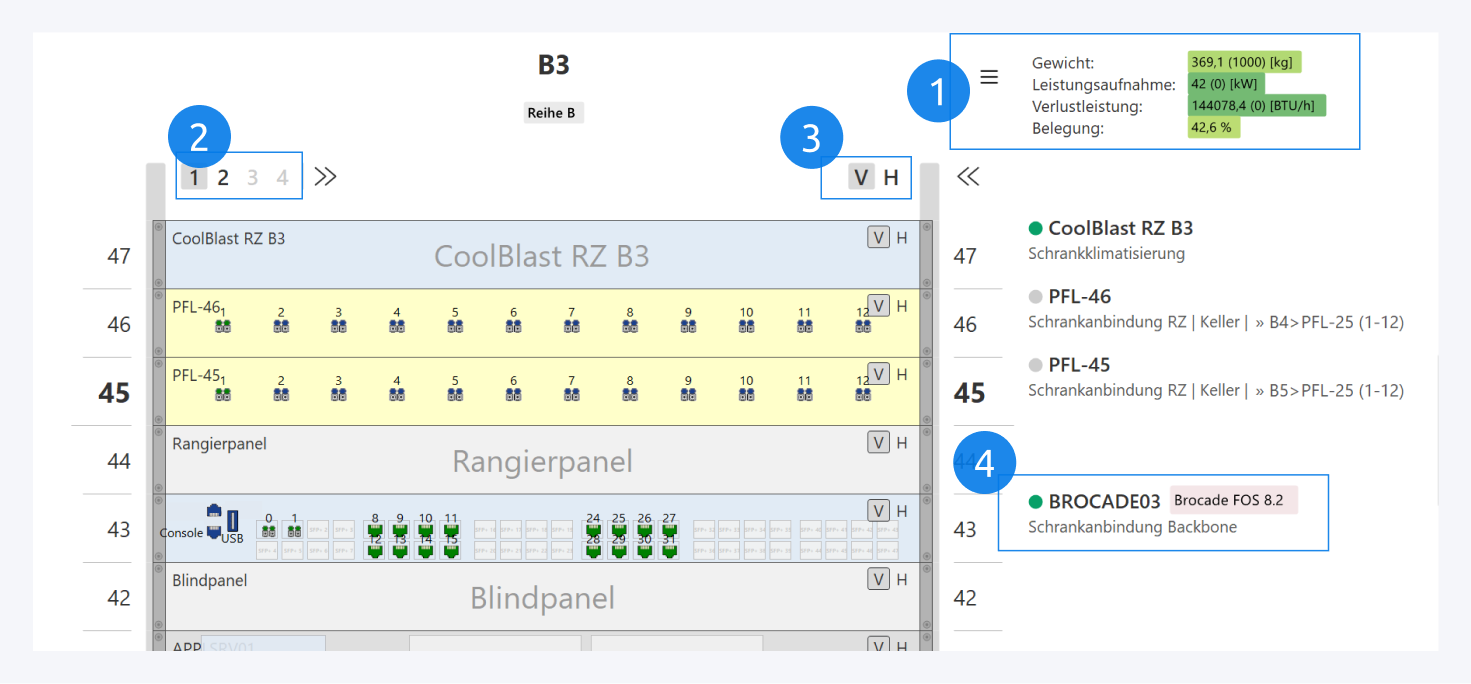This screenshot has width=1471, height=684.
Task: Select RJ45 port 8 on the Brocade switch
Action: click(x=374, y=531)
